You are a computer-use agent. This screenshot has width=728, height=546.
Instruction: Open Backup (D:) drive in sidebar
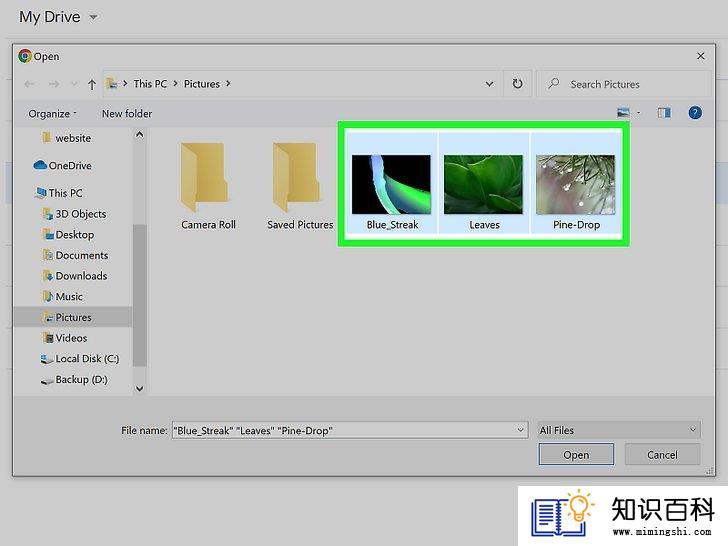[x=74, y=380]
